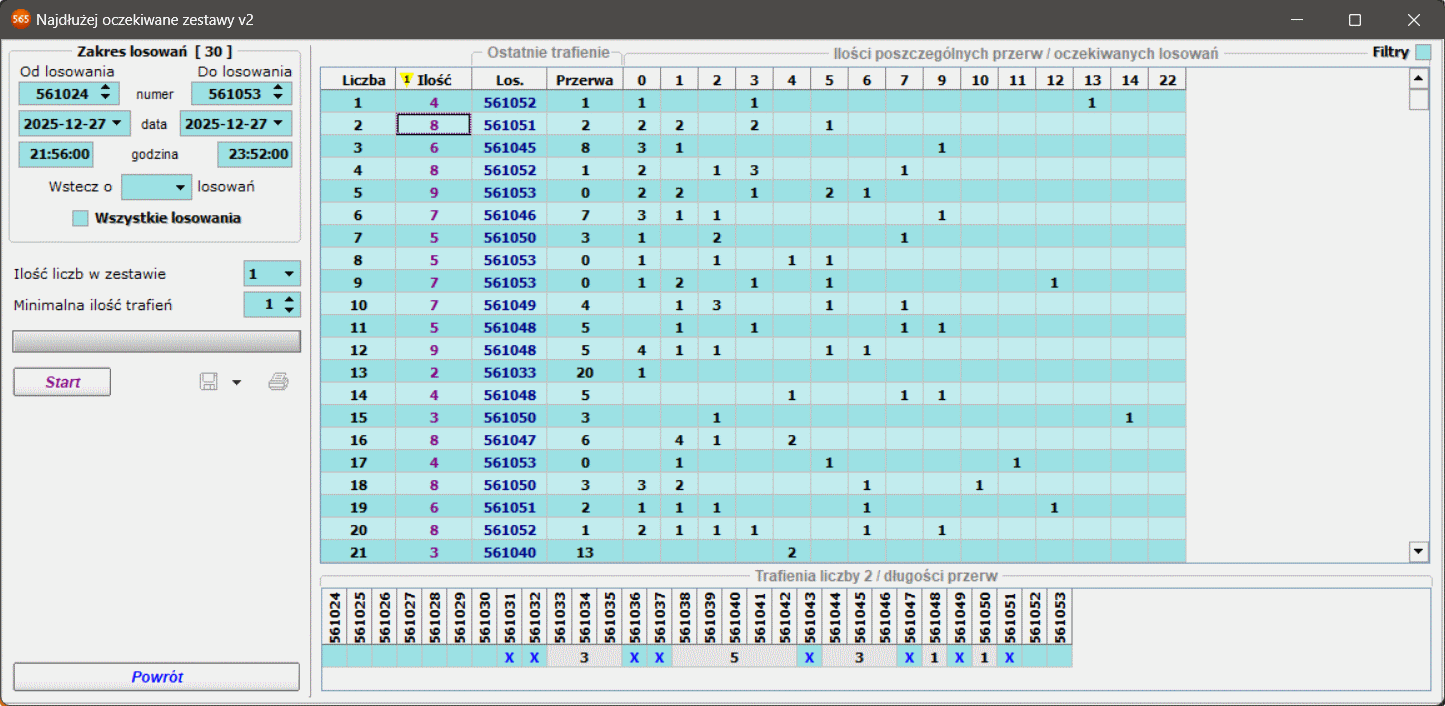Click the progress bar below settings
The height and width of the screenshot is (706, 1445).
coord(156,341)
